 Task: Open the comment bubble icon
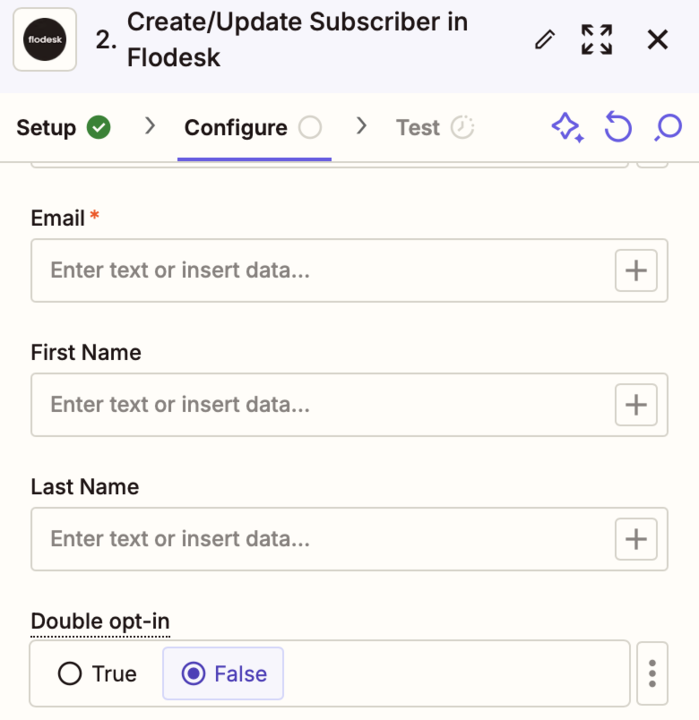668,127
